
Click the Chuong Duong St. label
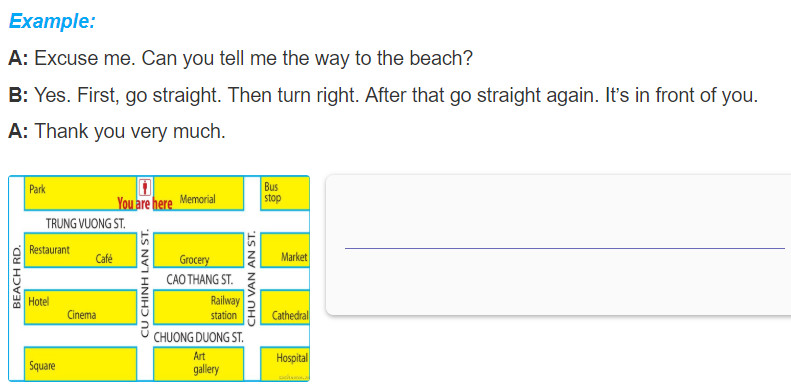click(x=198, y=337)
